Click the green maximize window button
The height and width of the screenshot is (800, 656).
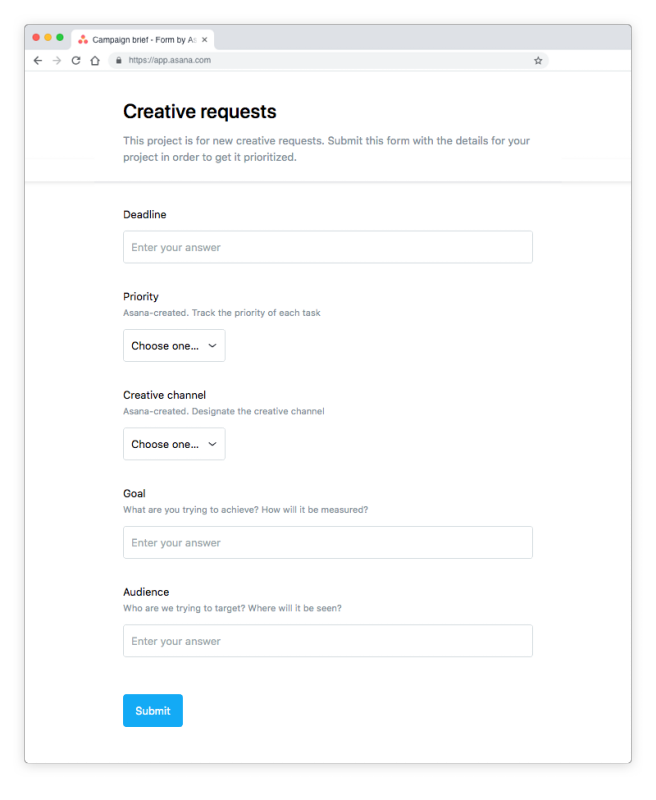tap(60, 37)
